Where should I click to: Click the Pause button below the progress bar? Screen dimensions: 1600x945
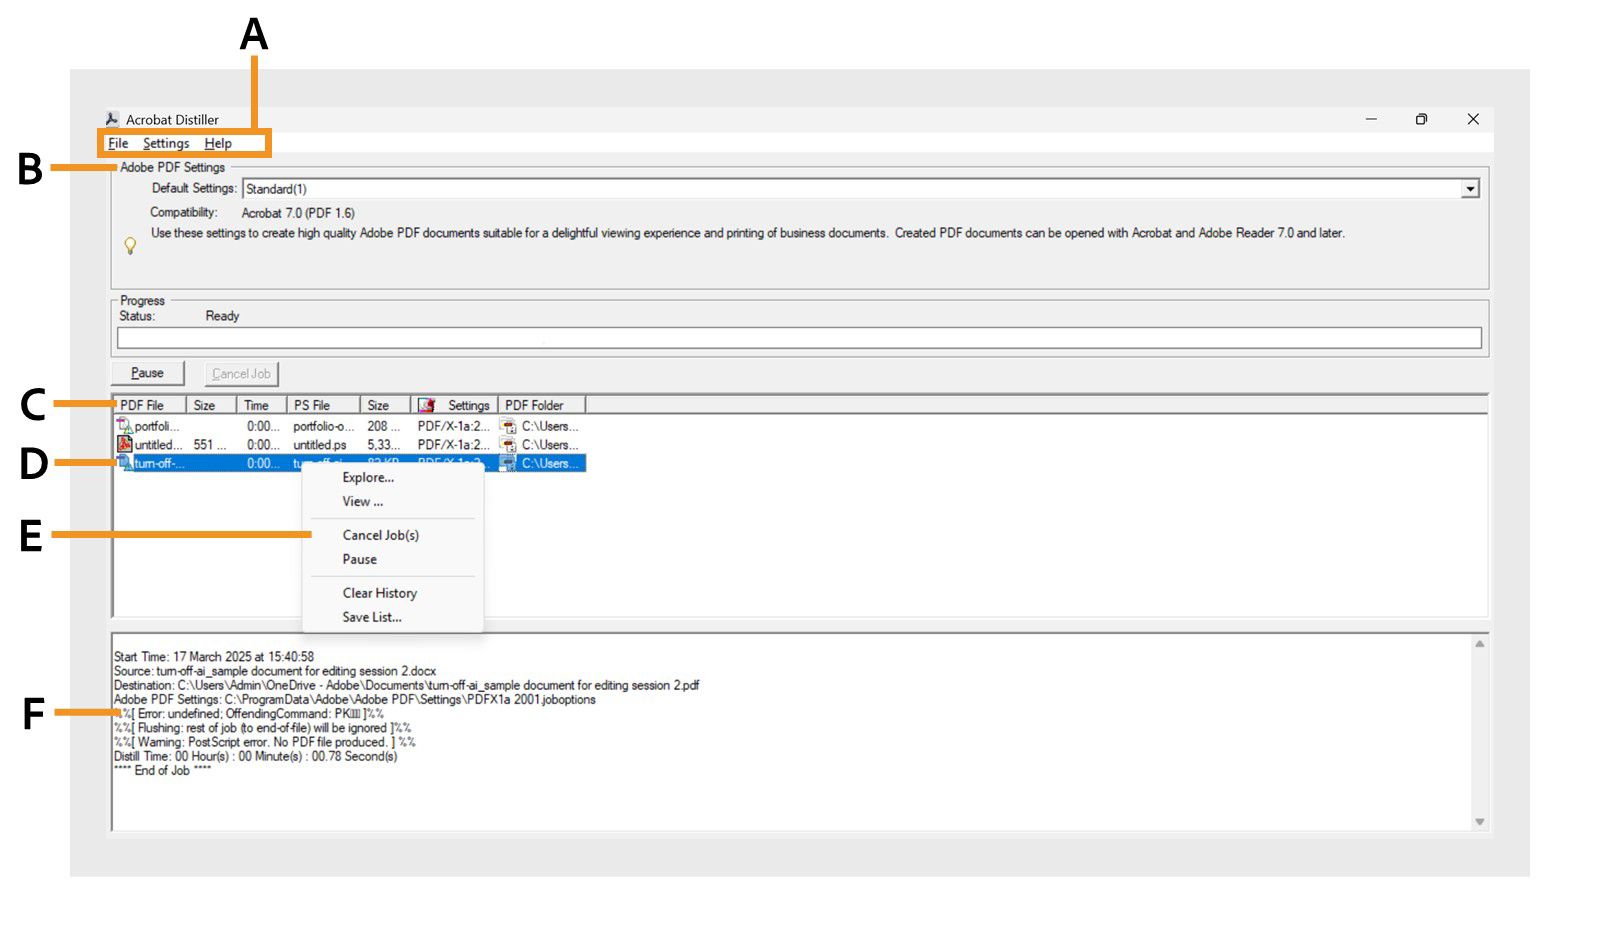[147, 373]
